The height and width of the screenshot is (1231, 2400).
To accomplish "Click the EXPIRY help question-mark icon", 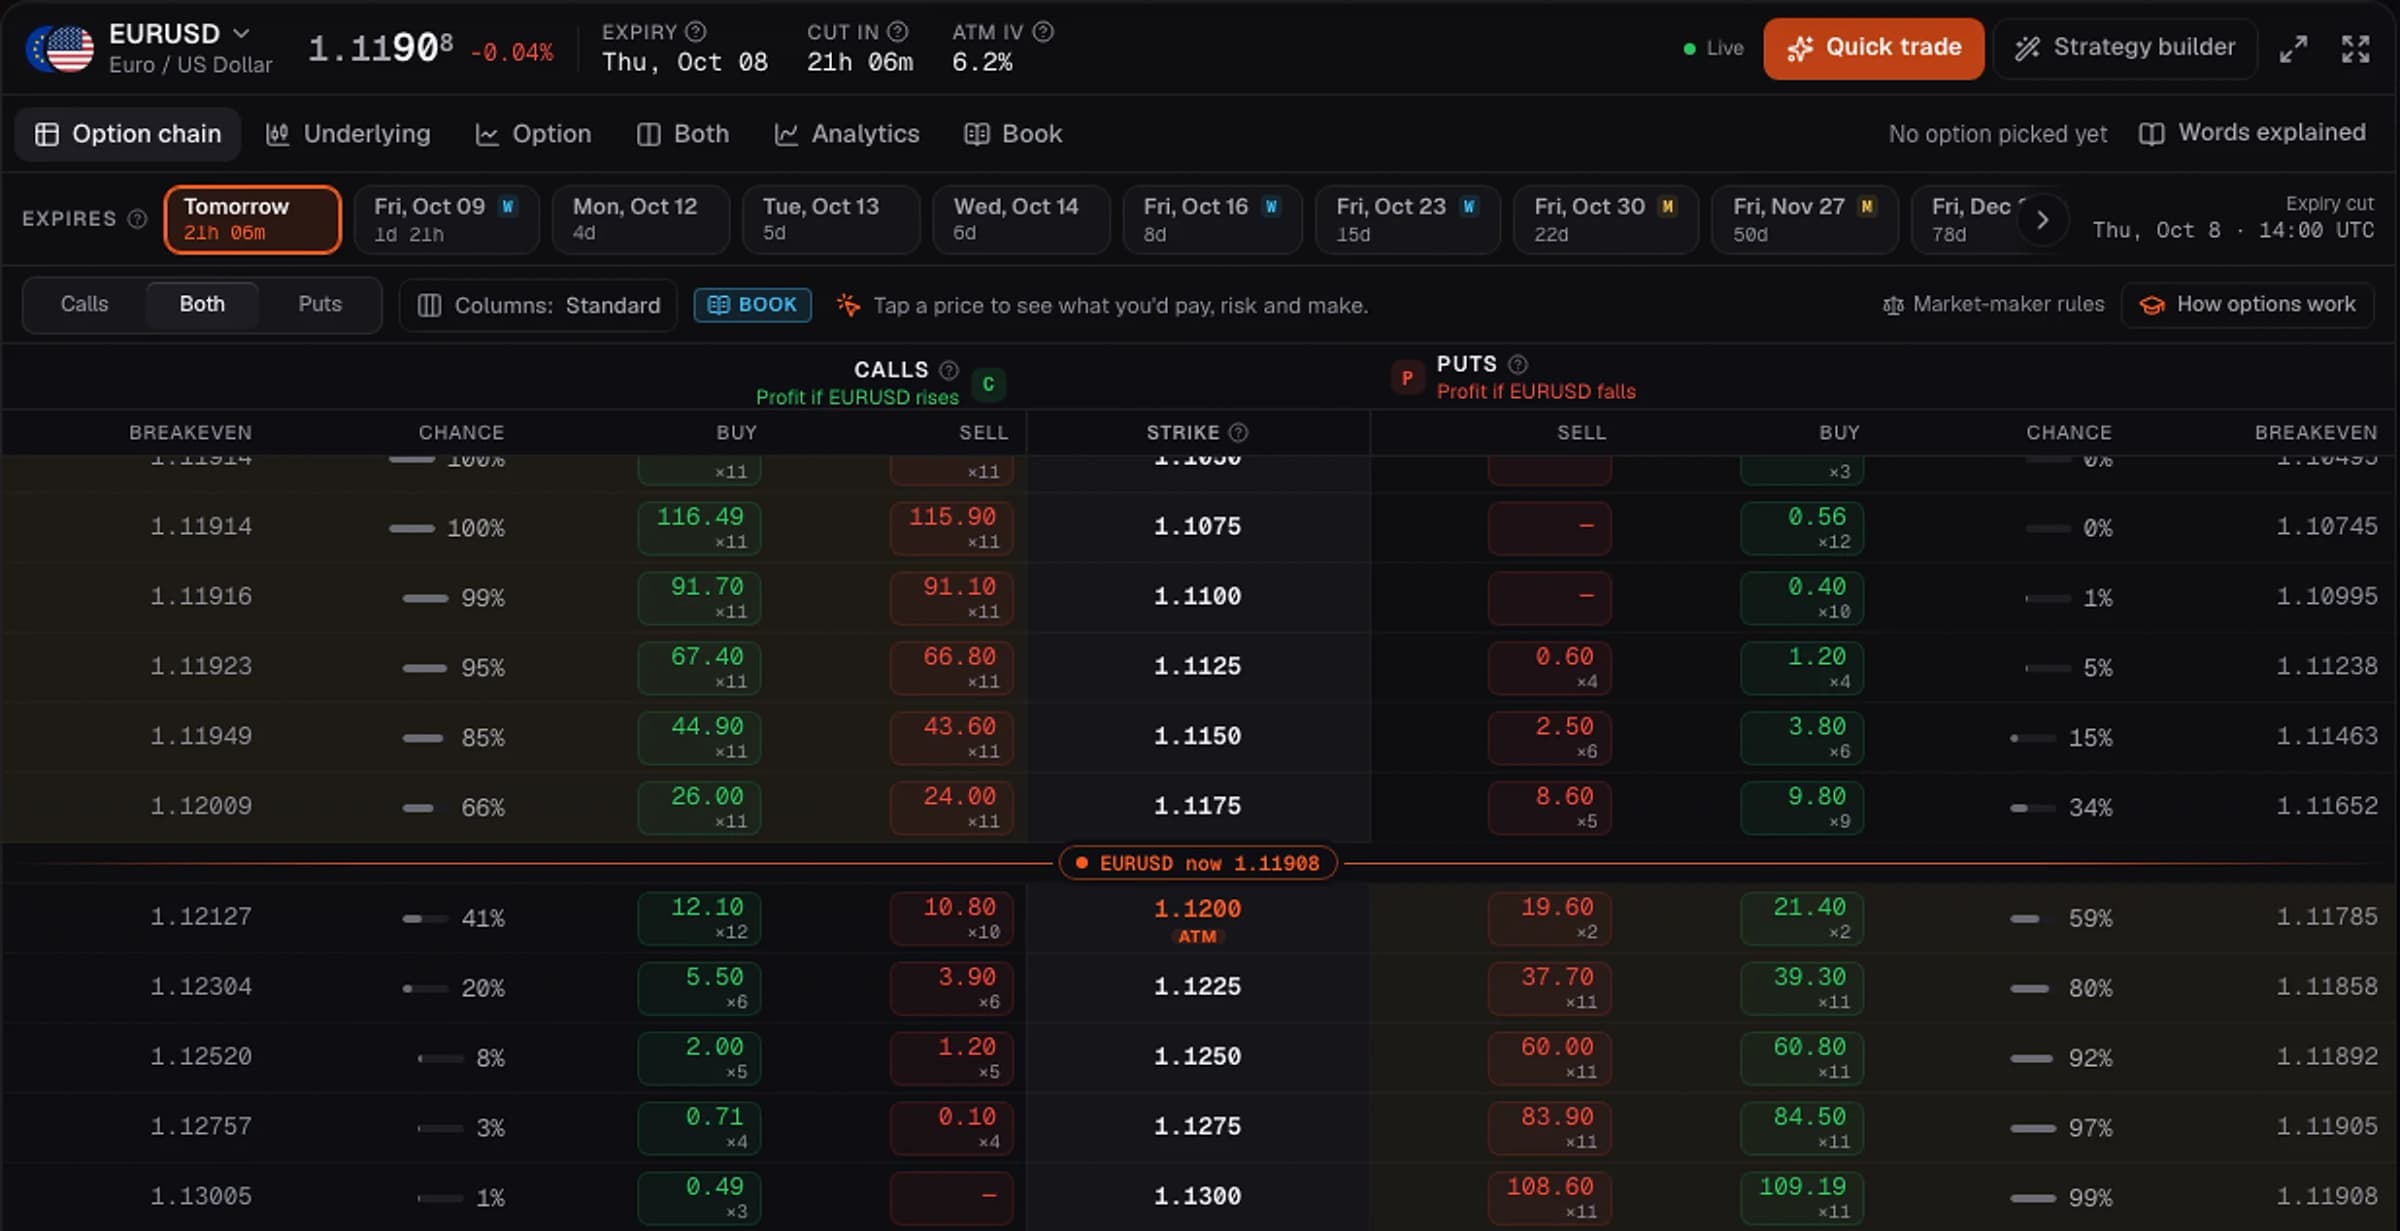I will (x=696, y=32).
